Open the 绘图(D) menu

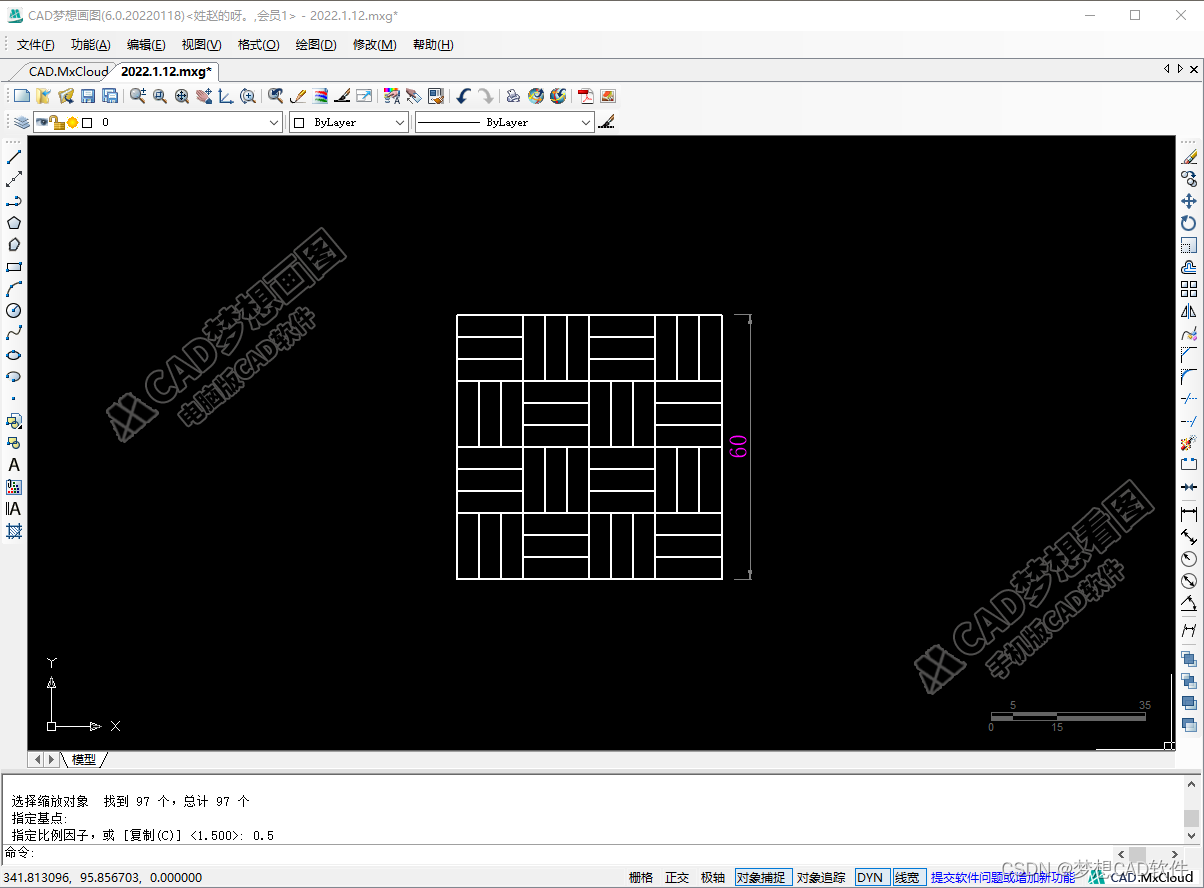point(316,45)
